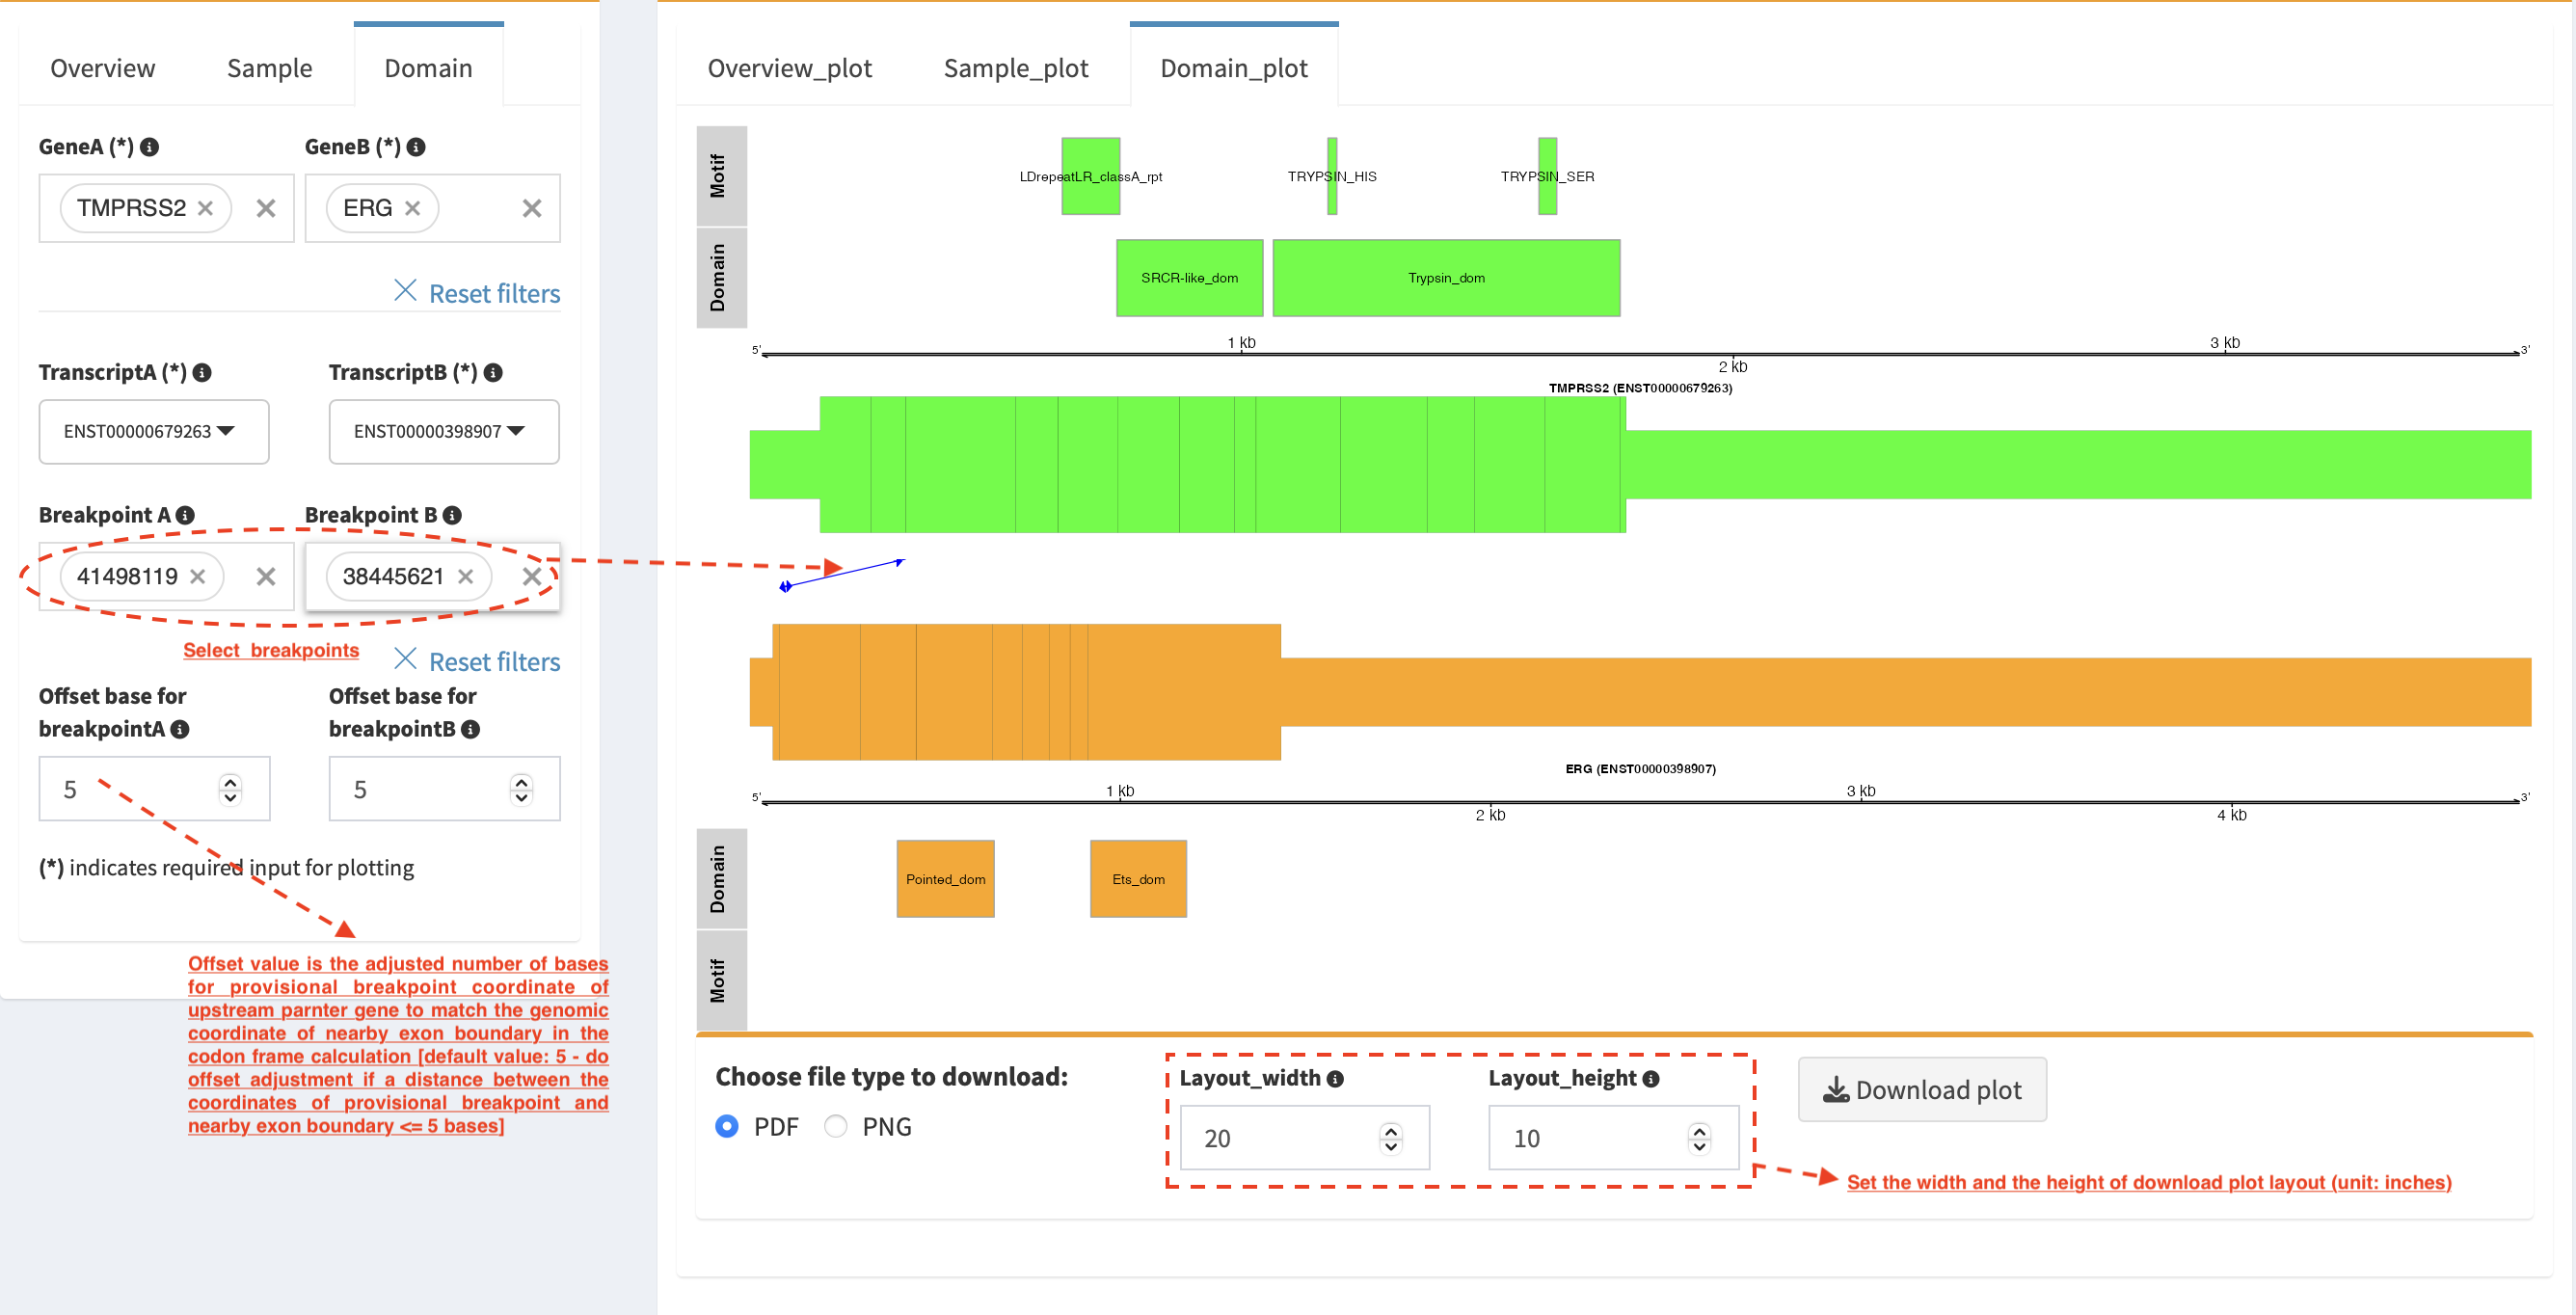The height and width of the screenshot is (1315, 2576).
Task: Switch to Sample tab
Action: click(x=269, y=68)
